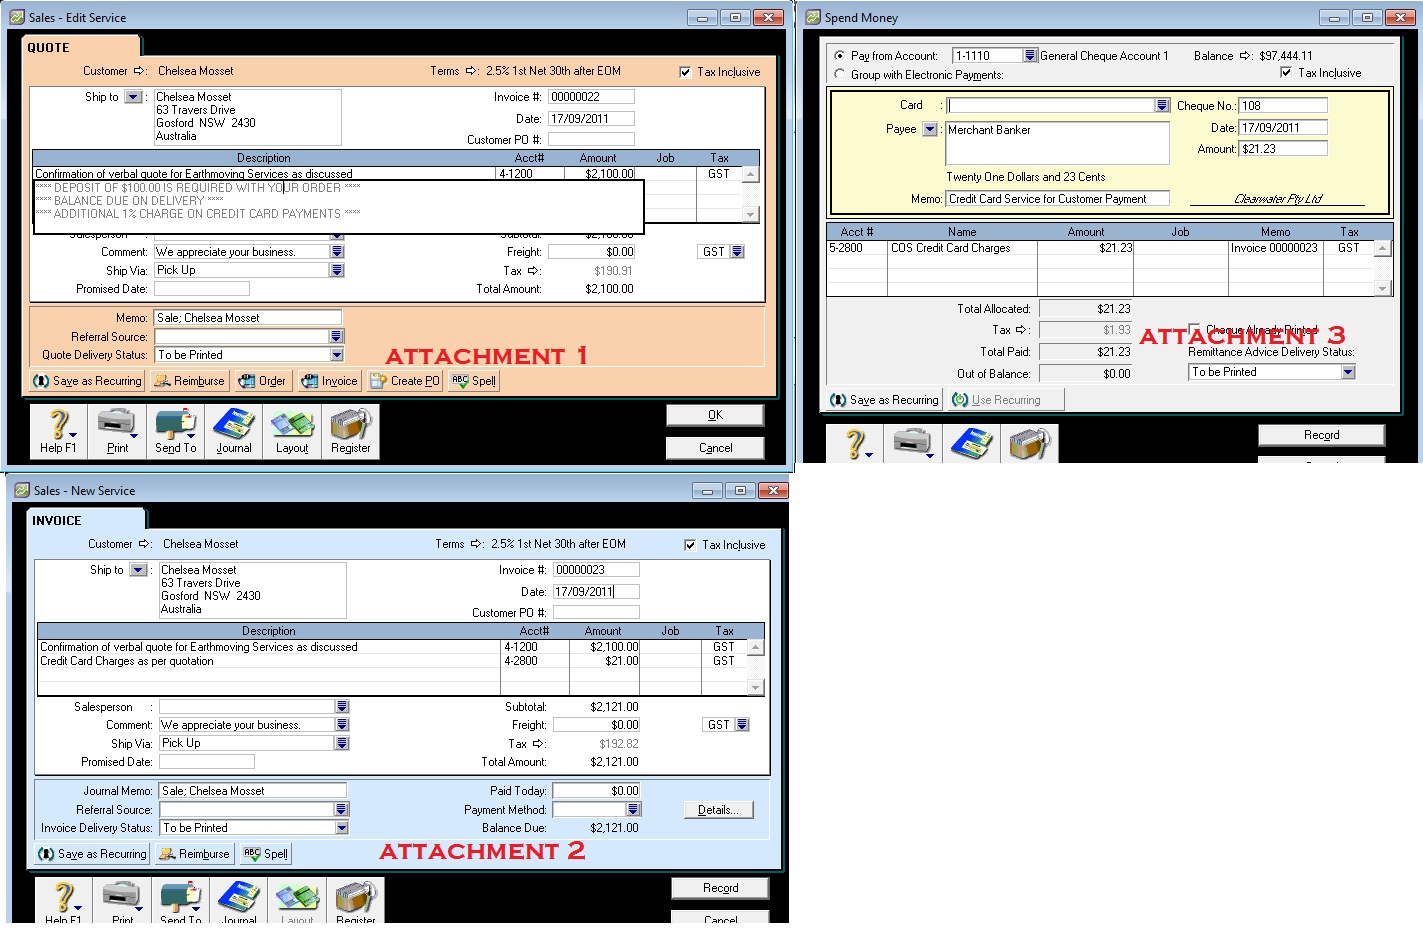Click the Print icon in the Edit Service window
The height and width of the screenshot is (936, 1423).
[x=117, y=432]
